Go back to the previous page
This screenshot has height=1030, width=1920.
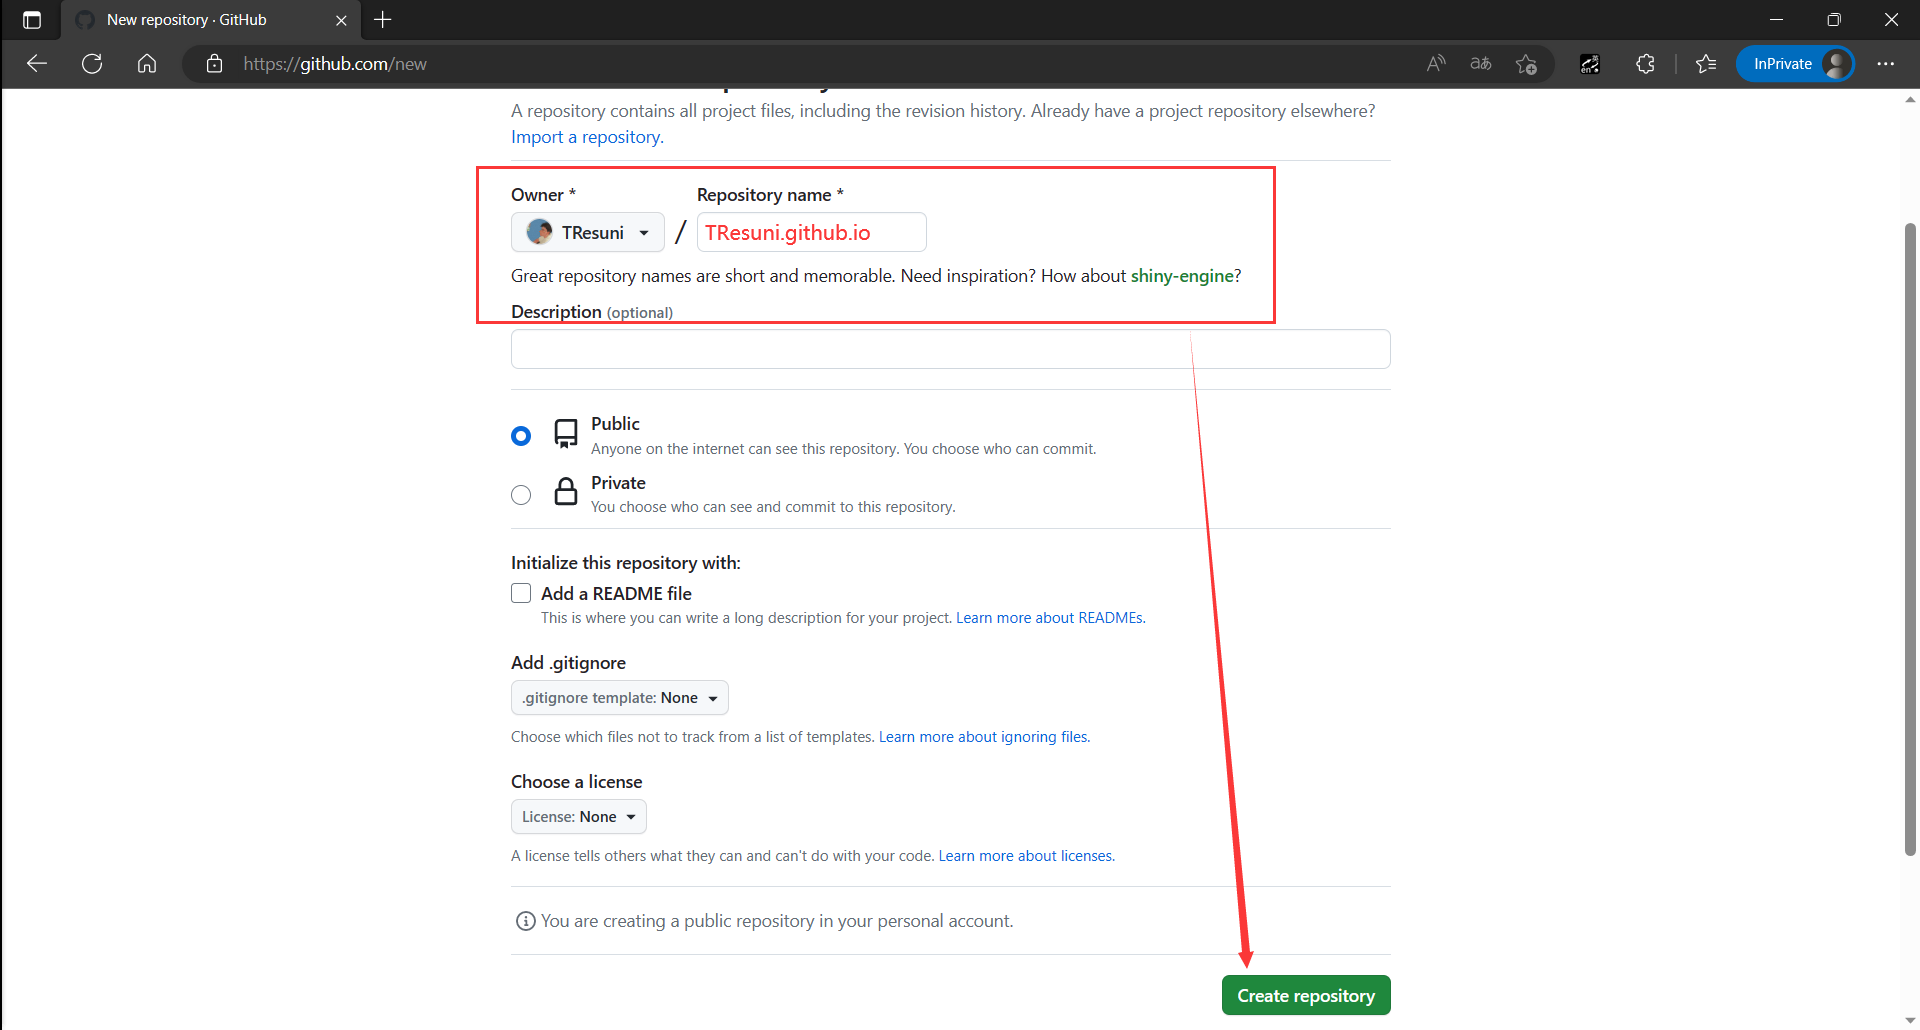pyautogui.click(x=37, y=64)
